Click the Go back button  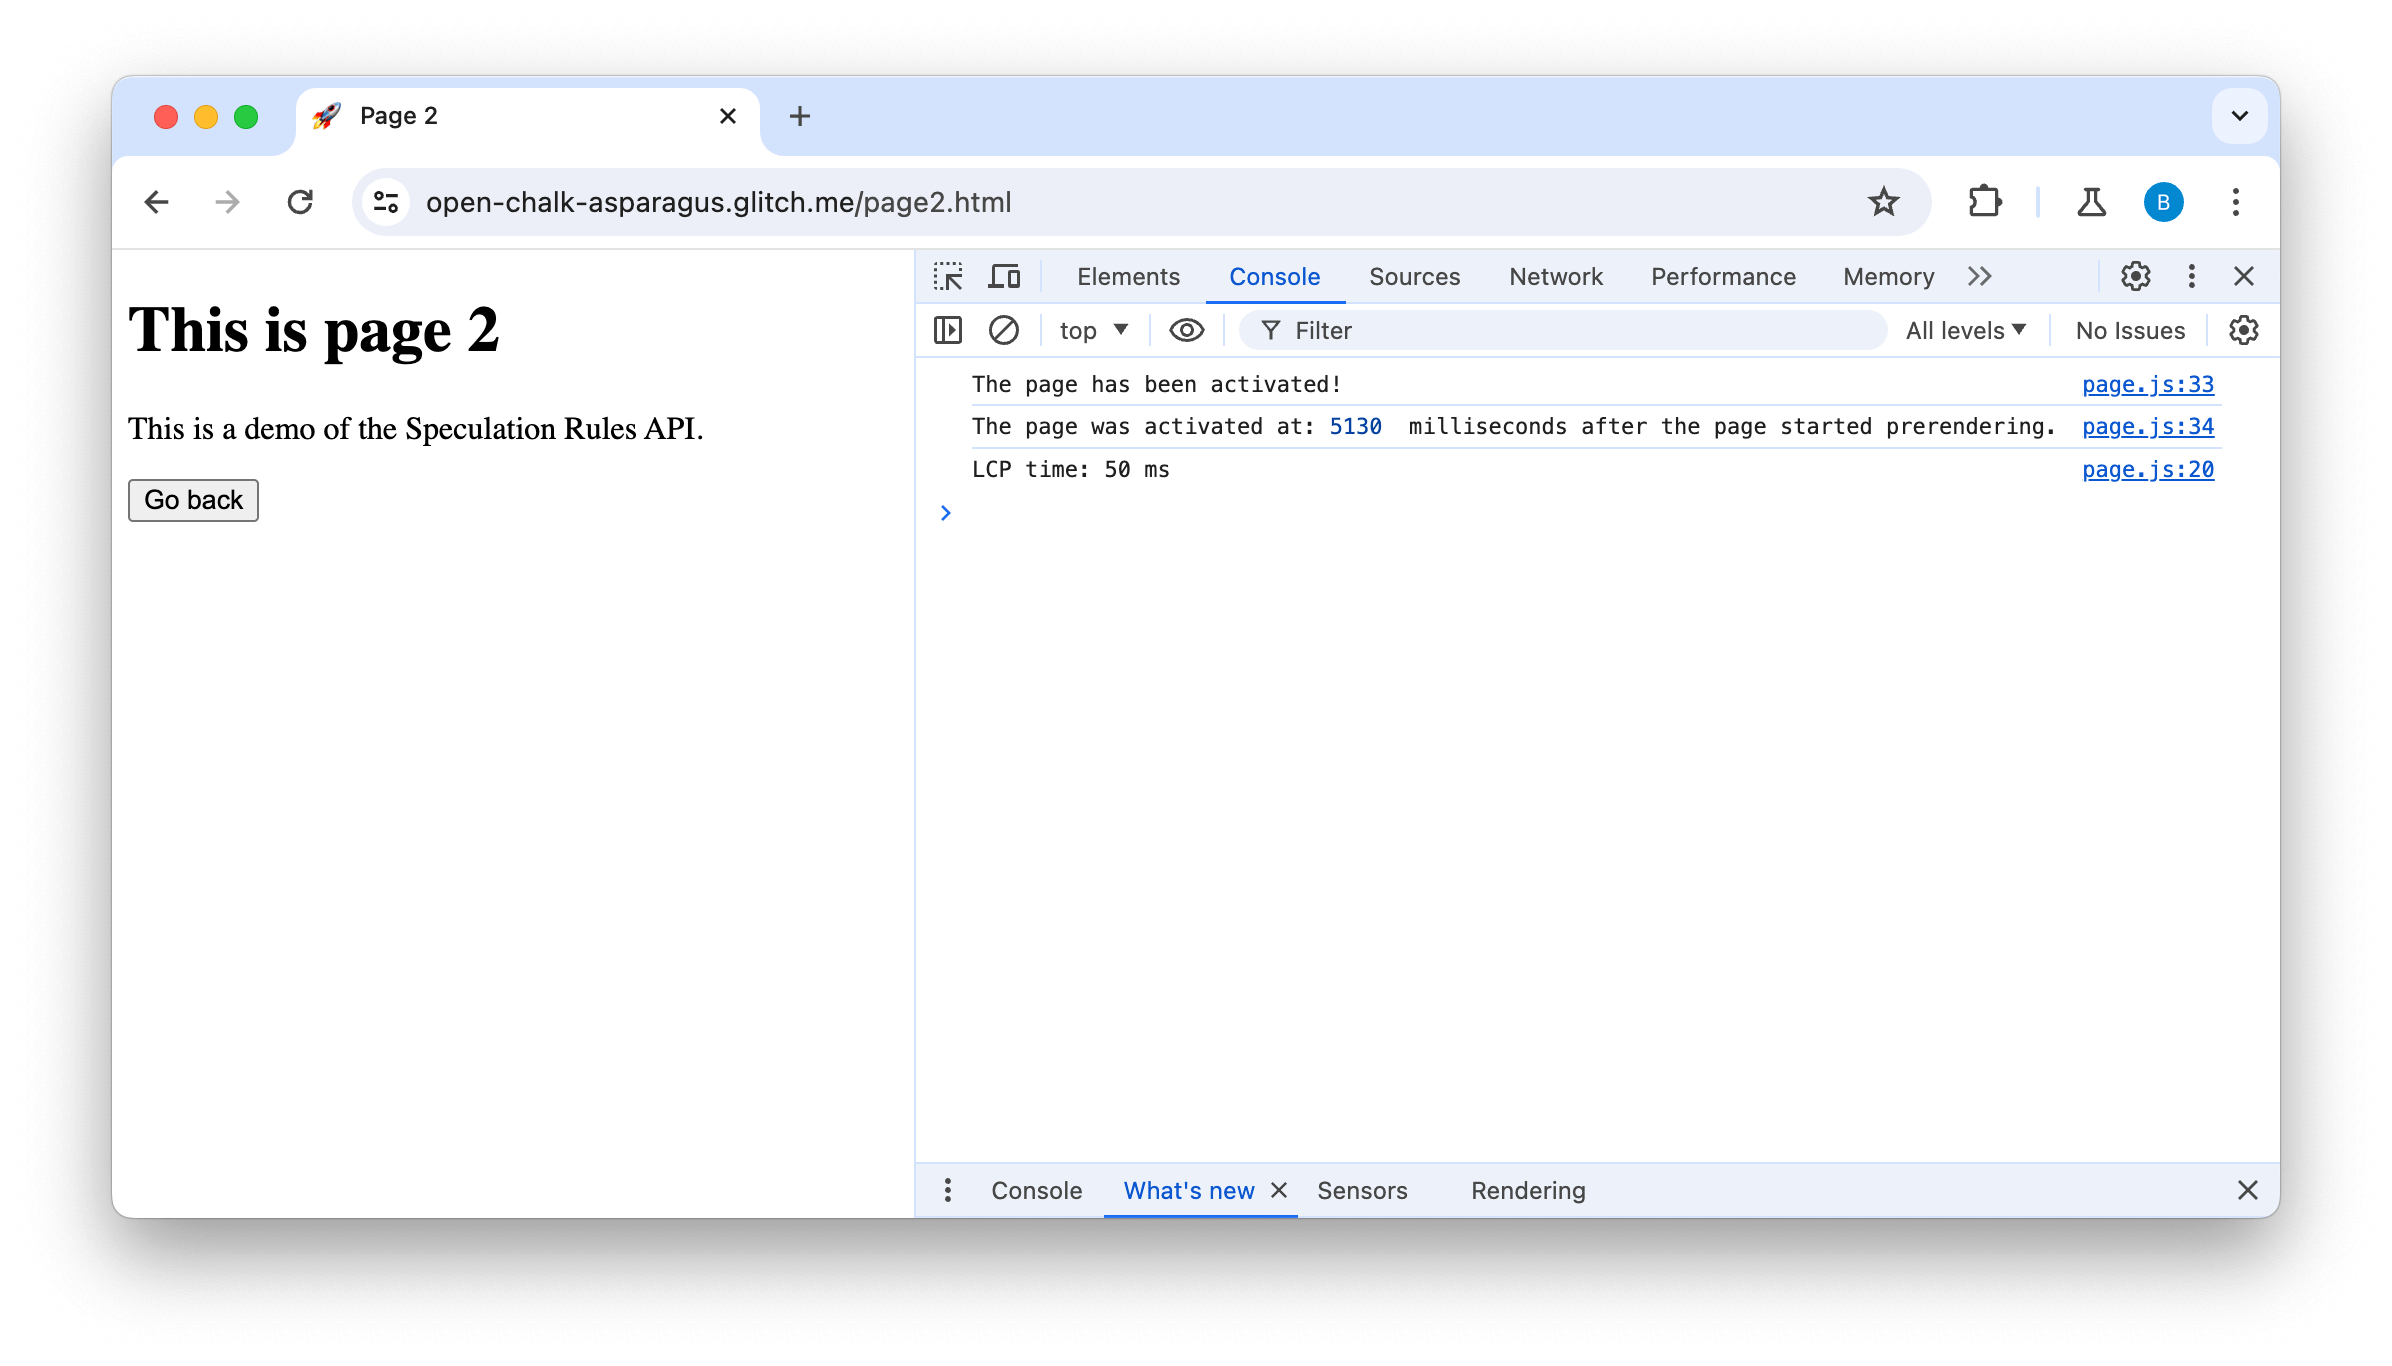pos(192,500)
